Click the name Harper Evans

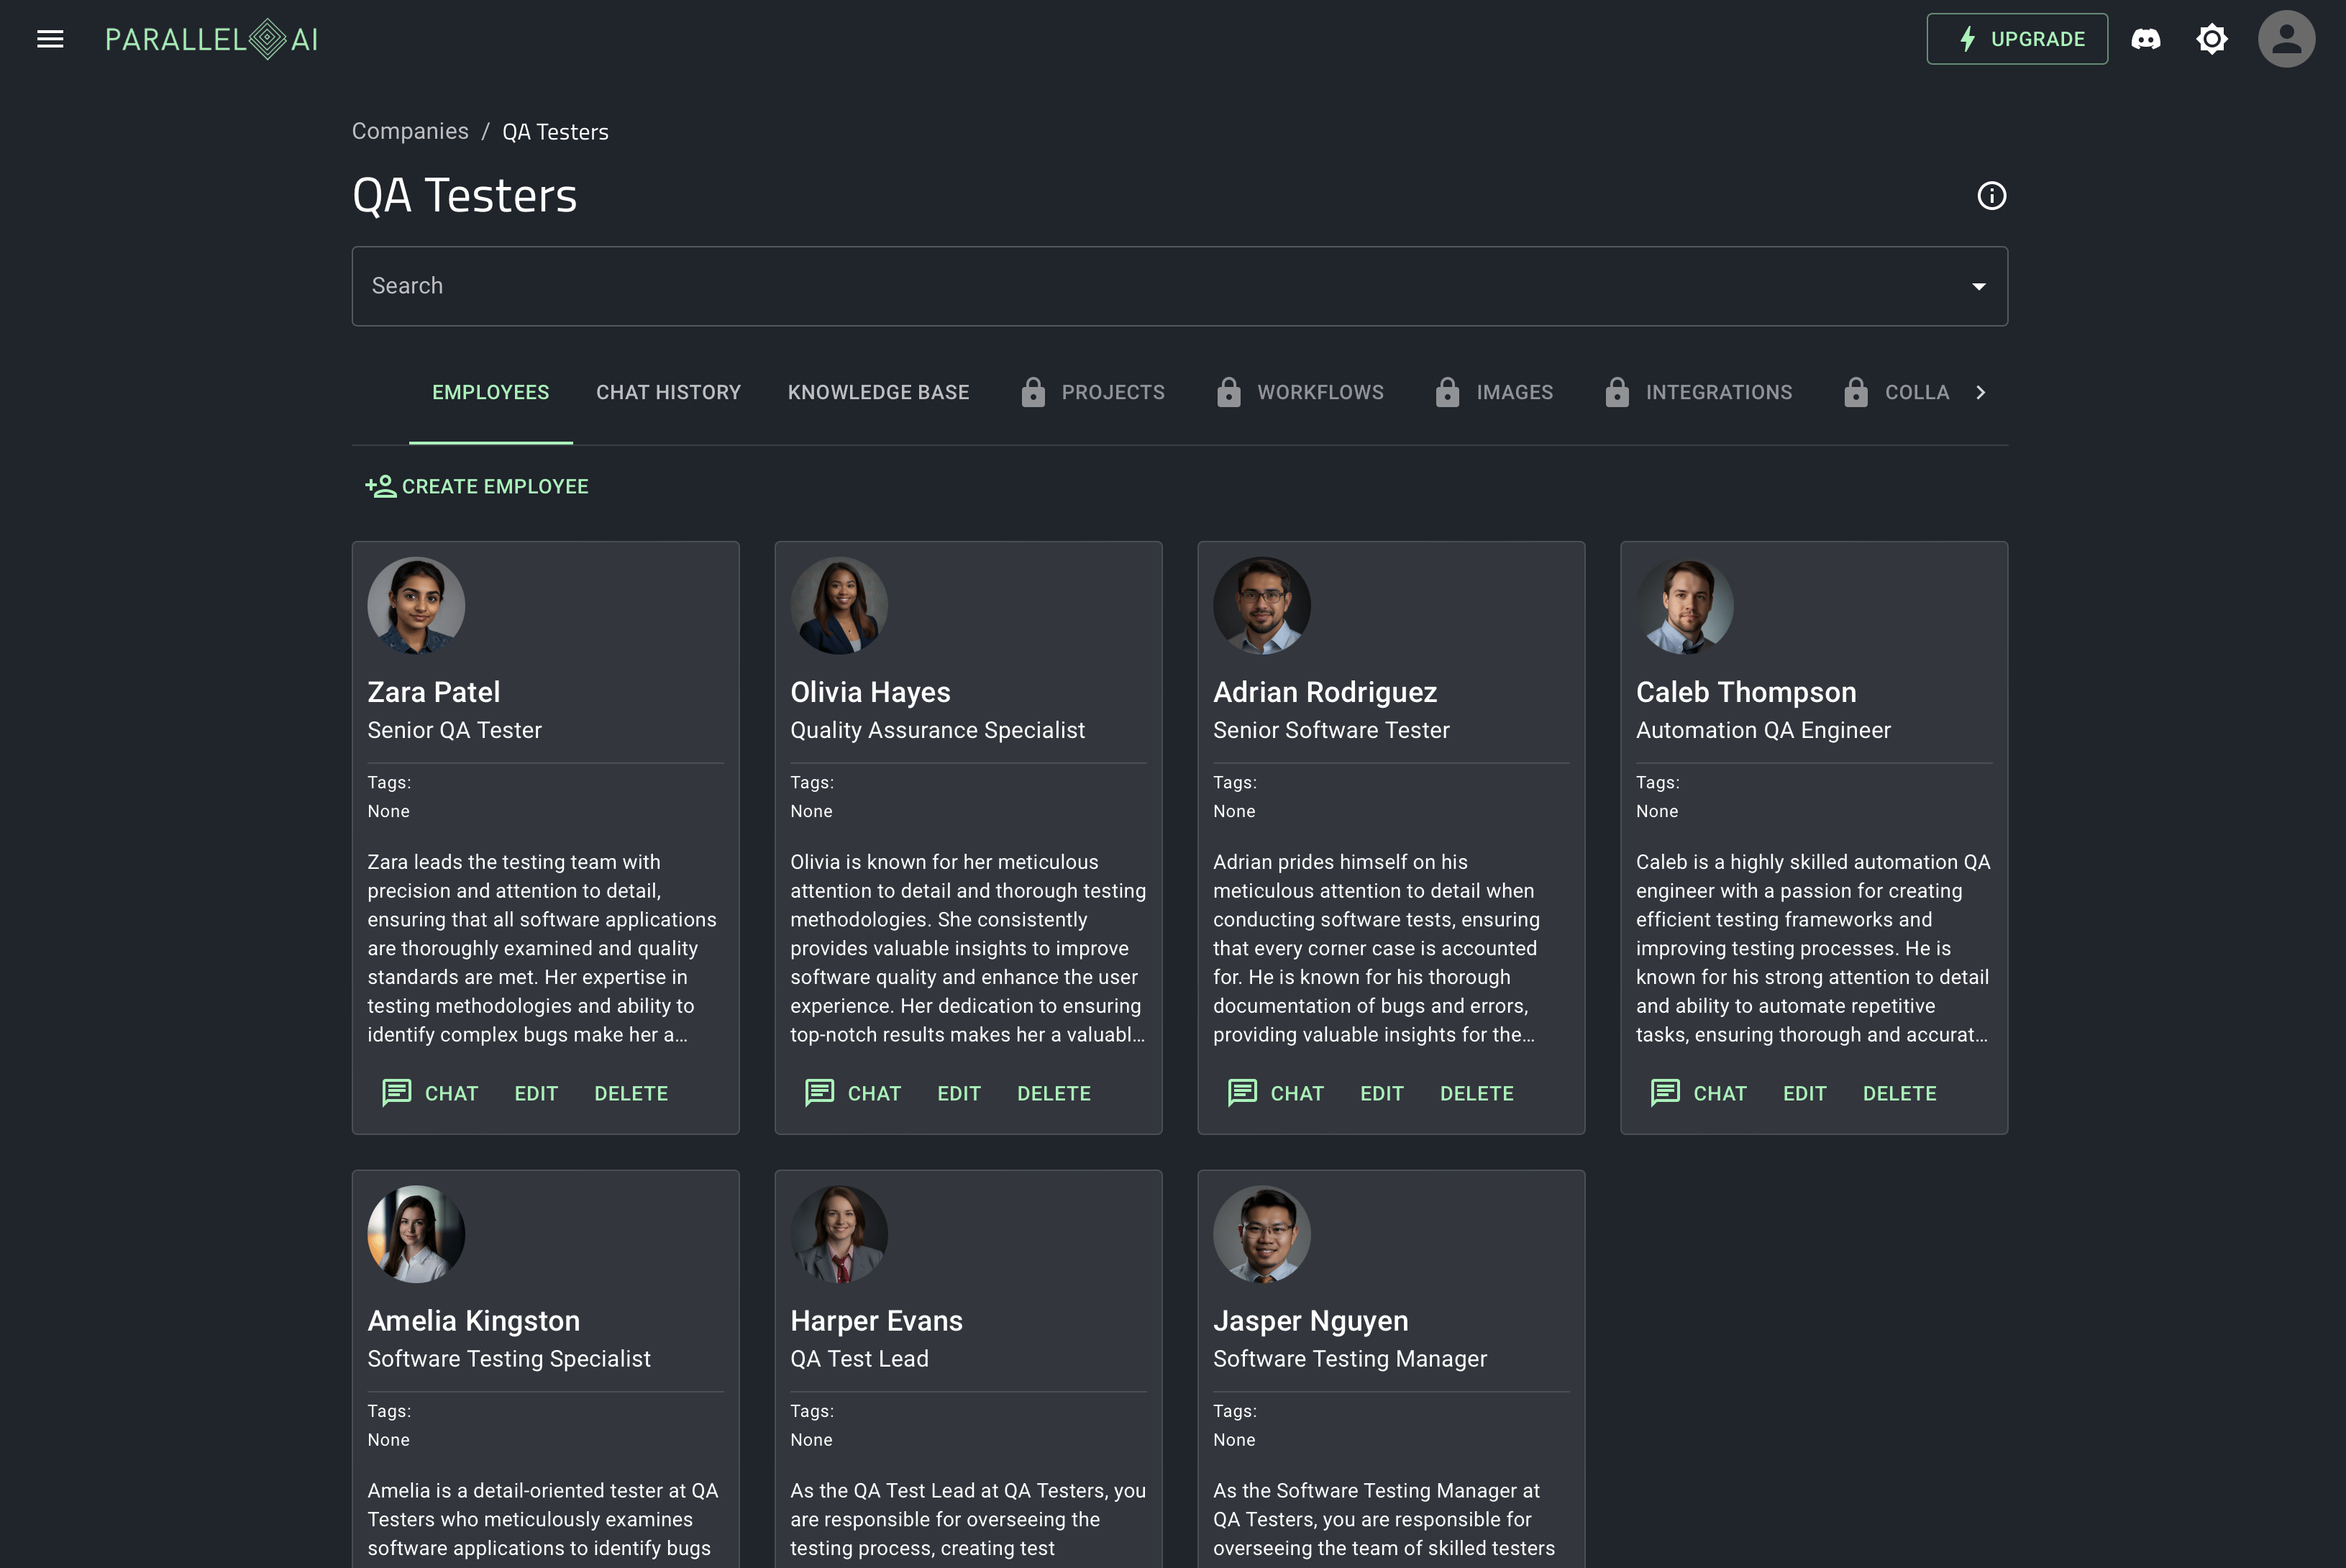pos(876,1320)
